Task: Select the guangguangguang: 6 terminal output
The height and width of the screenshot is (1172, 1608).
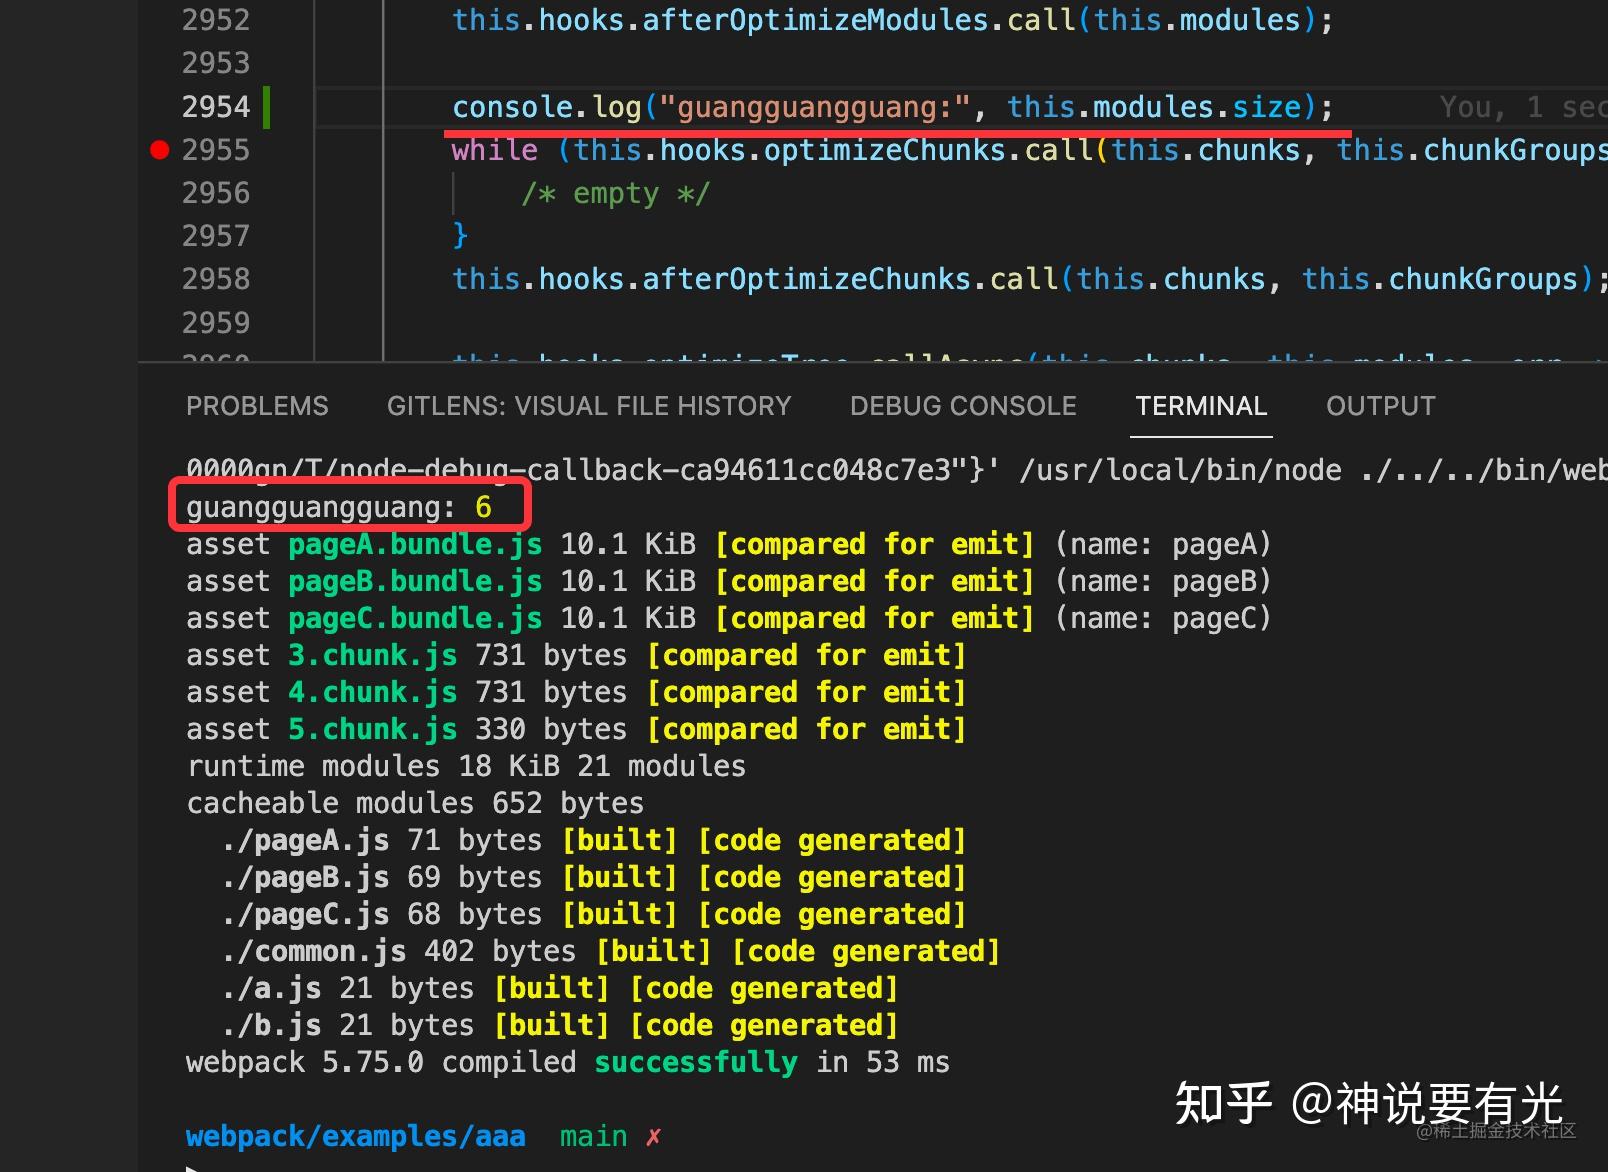Action: tap(340, 506)
